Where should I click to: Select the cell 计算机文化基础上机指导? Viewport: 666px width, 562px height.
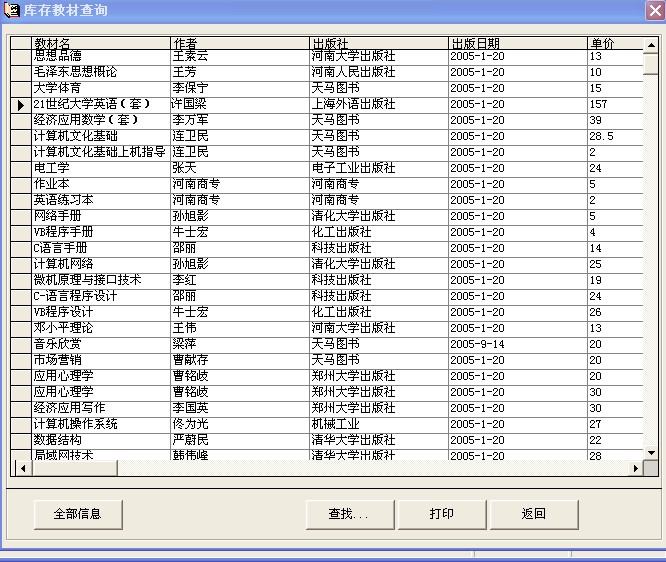click(101, 153)
